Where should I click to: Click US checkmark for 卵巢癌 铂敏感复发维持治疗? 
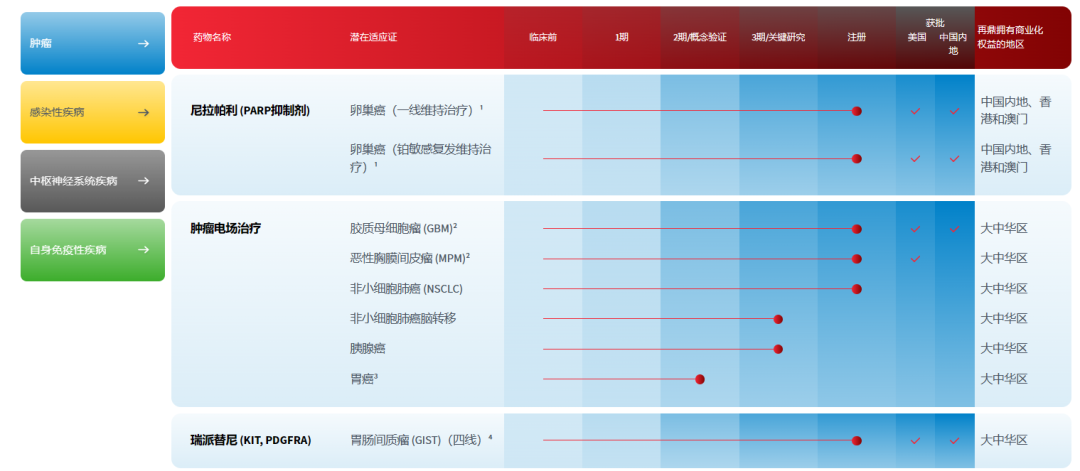[x=915, y=159]
